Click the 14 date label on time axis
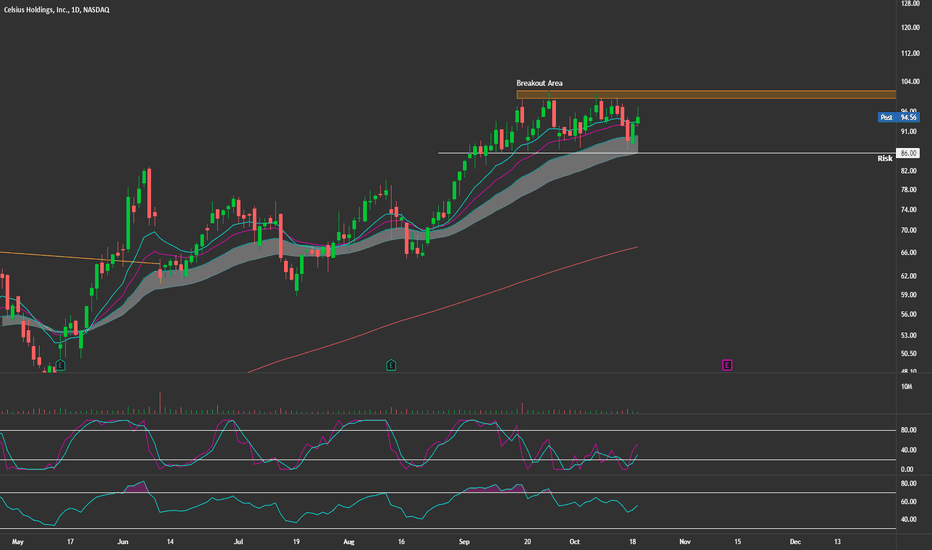 [170, 542]
